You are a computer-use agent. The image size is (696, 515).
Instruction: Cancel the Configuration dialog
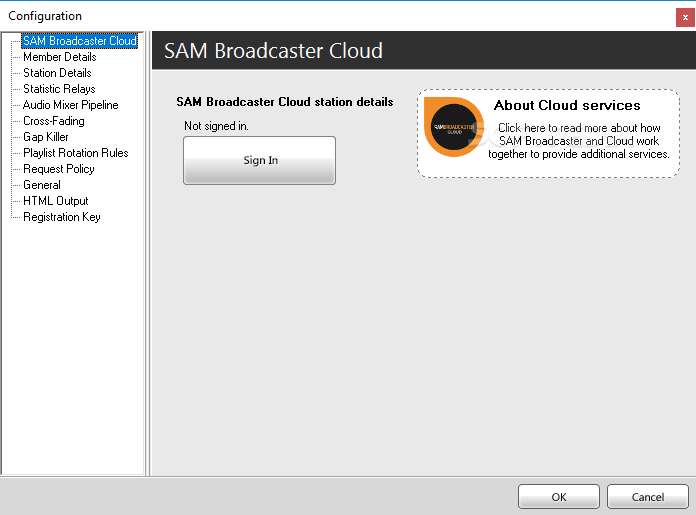coord(648,497)
